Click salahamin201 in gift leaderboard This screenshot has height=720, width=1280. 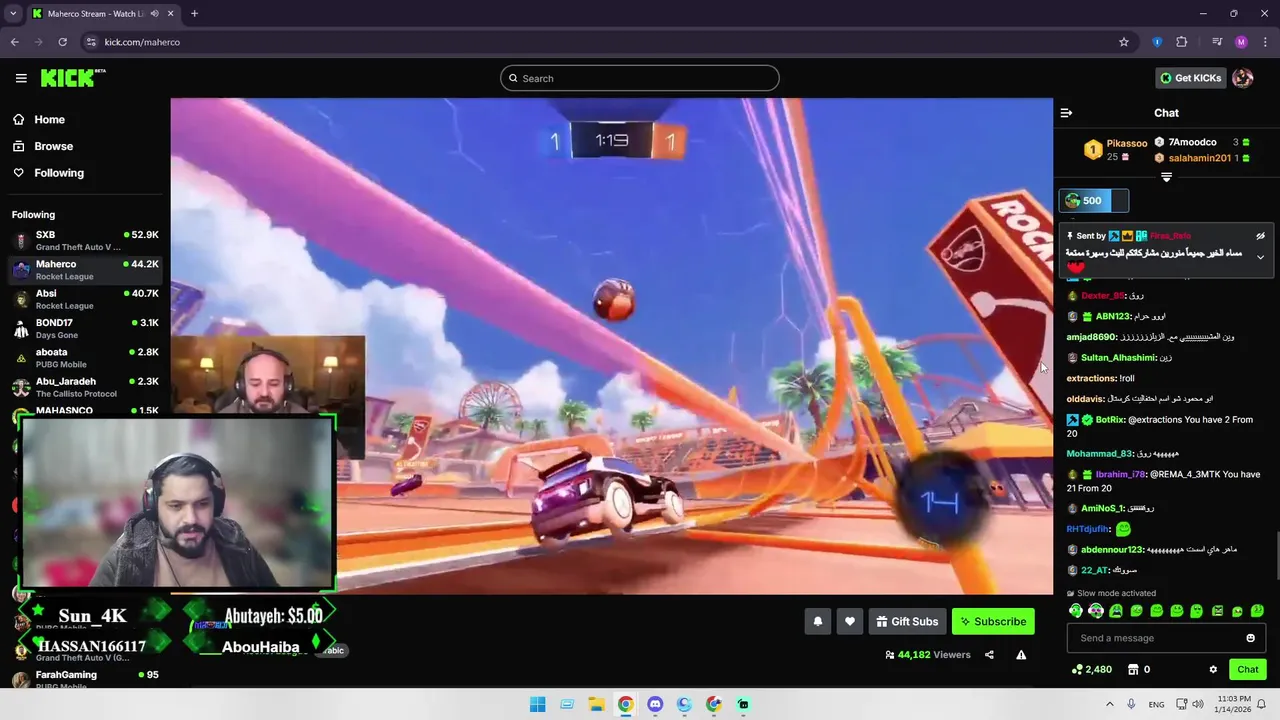tap(1199, 158)
